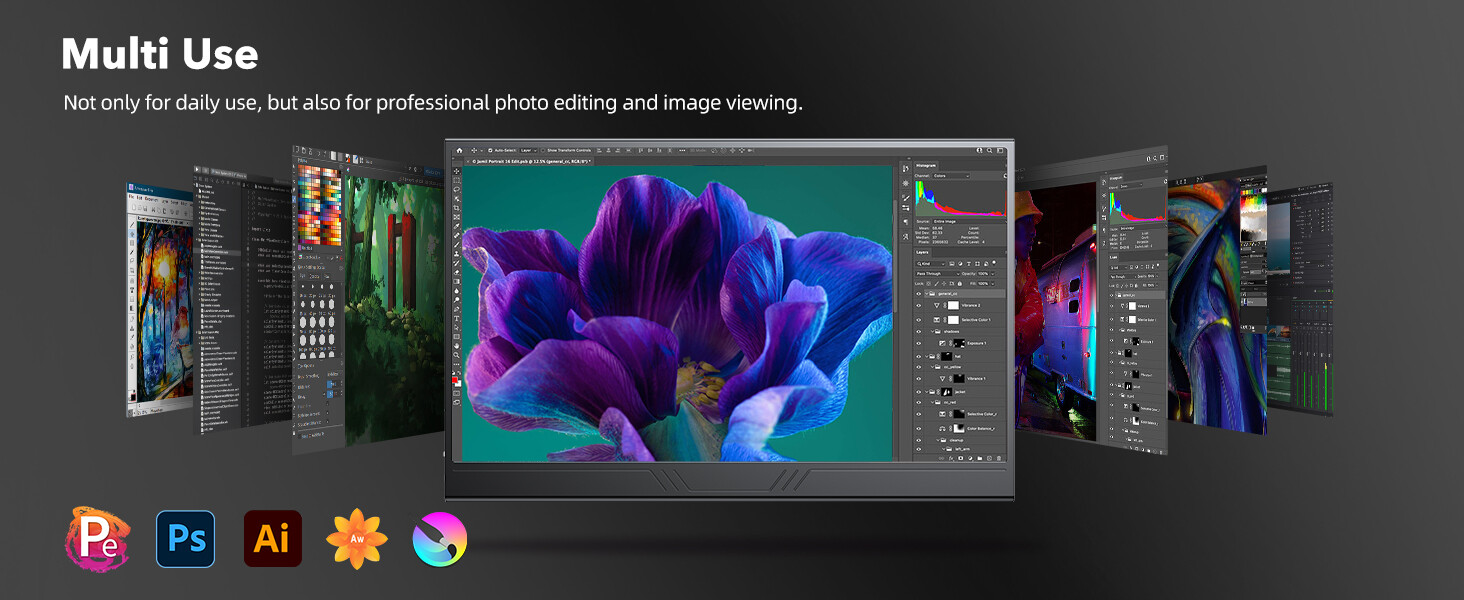Click the Photoshop Ps logo at the bottom
The width and height of the screenshot is (1464, 600).
click(185, 538)
